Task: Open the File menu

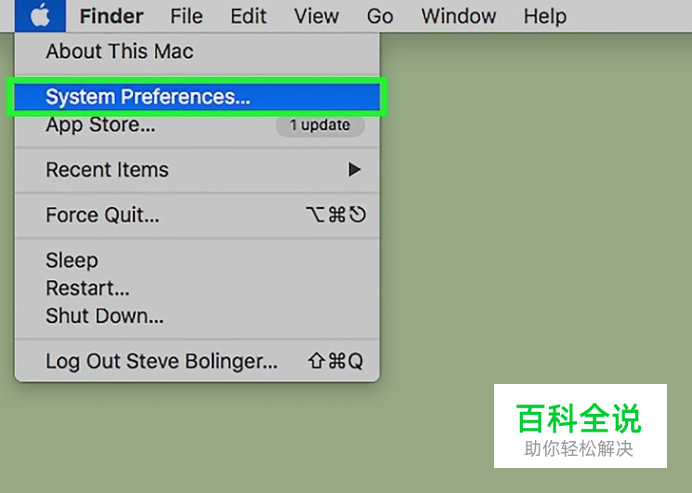Action: [x=186, y=16]
